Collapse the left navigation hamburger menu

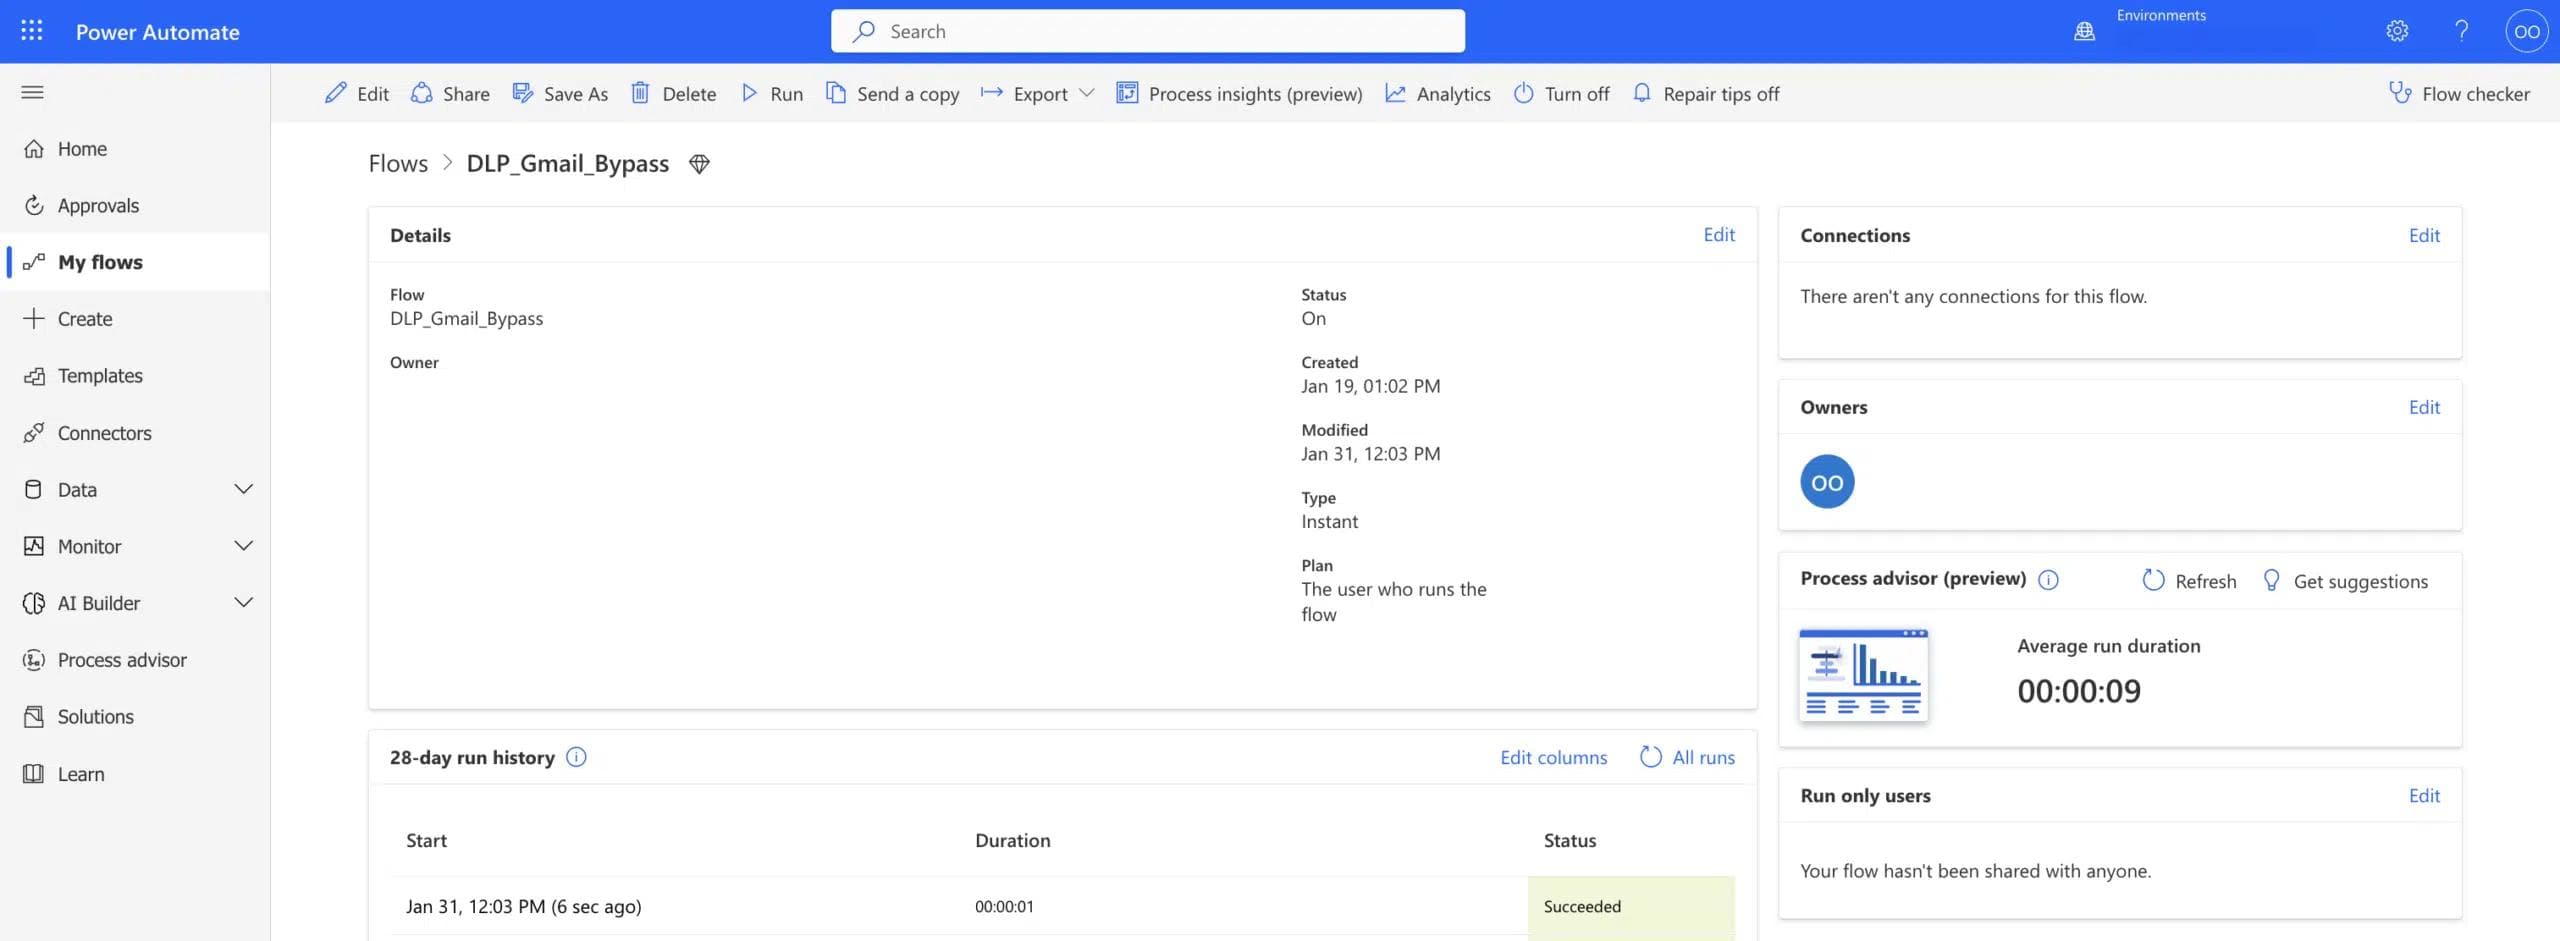32,93
